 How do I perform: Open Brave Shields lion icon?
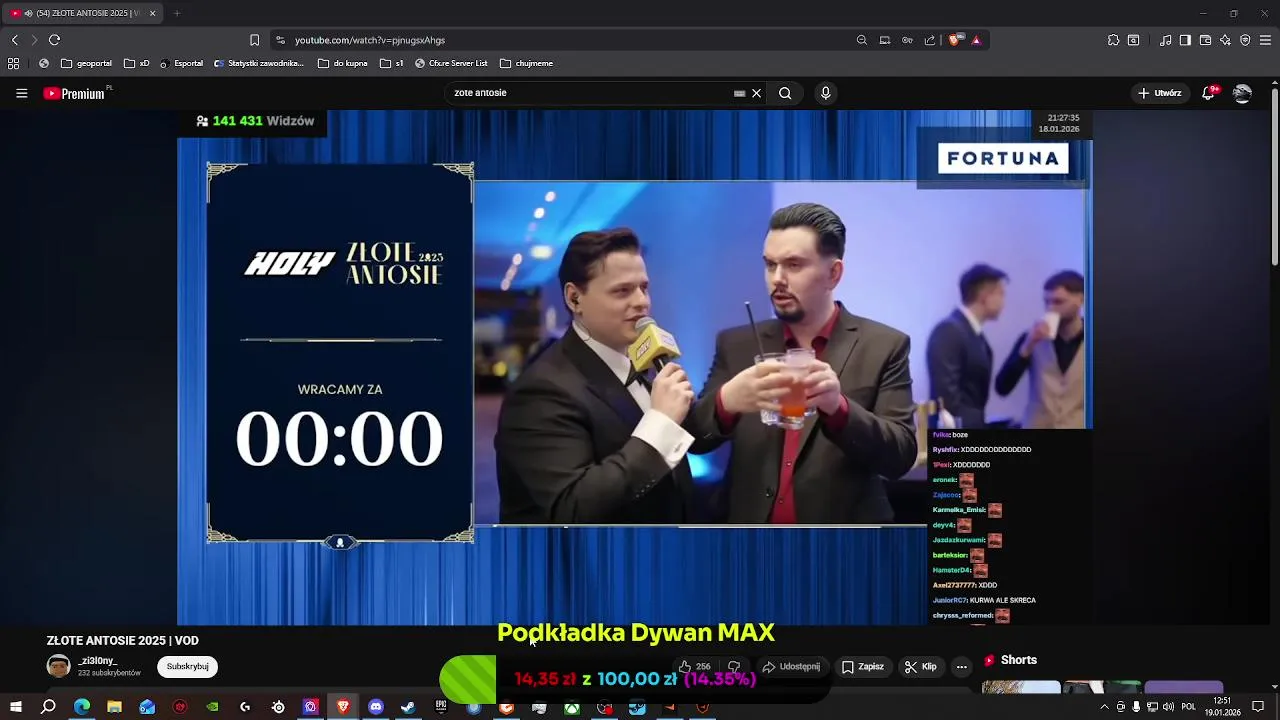954,40
